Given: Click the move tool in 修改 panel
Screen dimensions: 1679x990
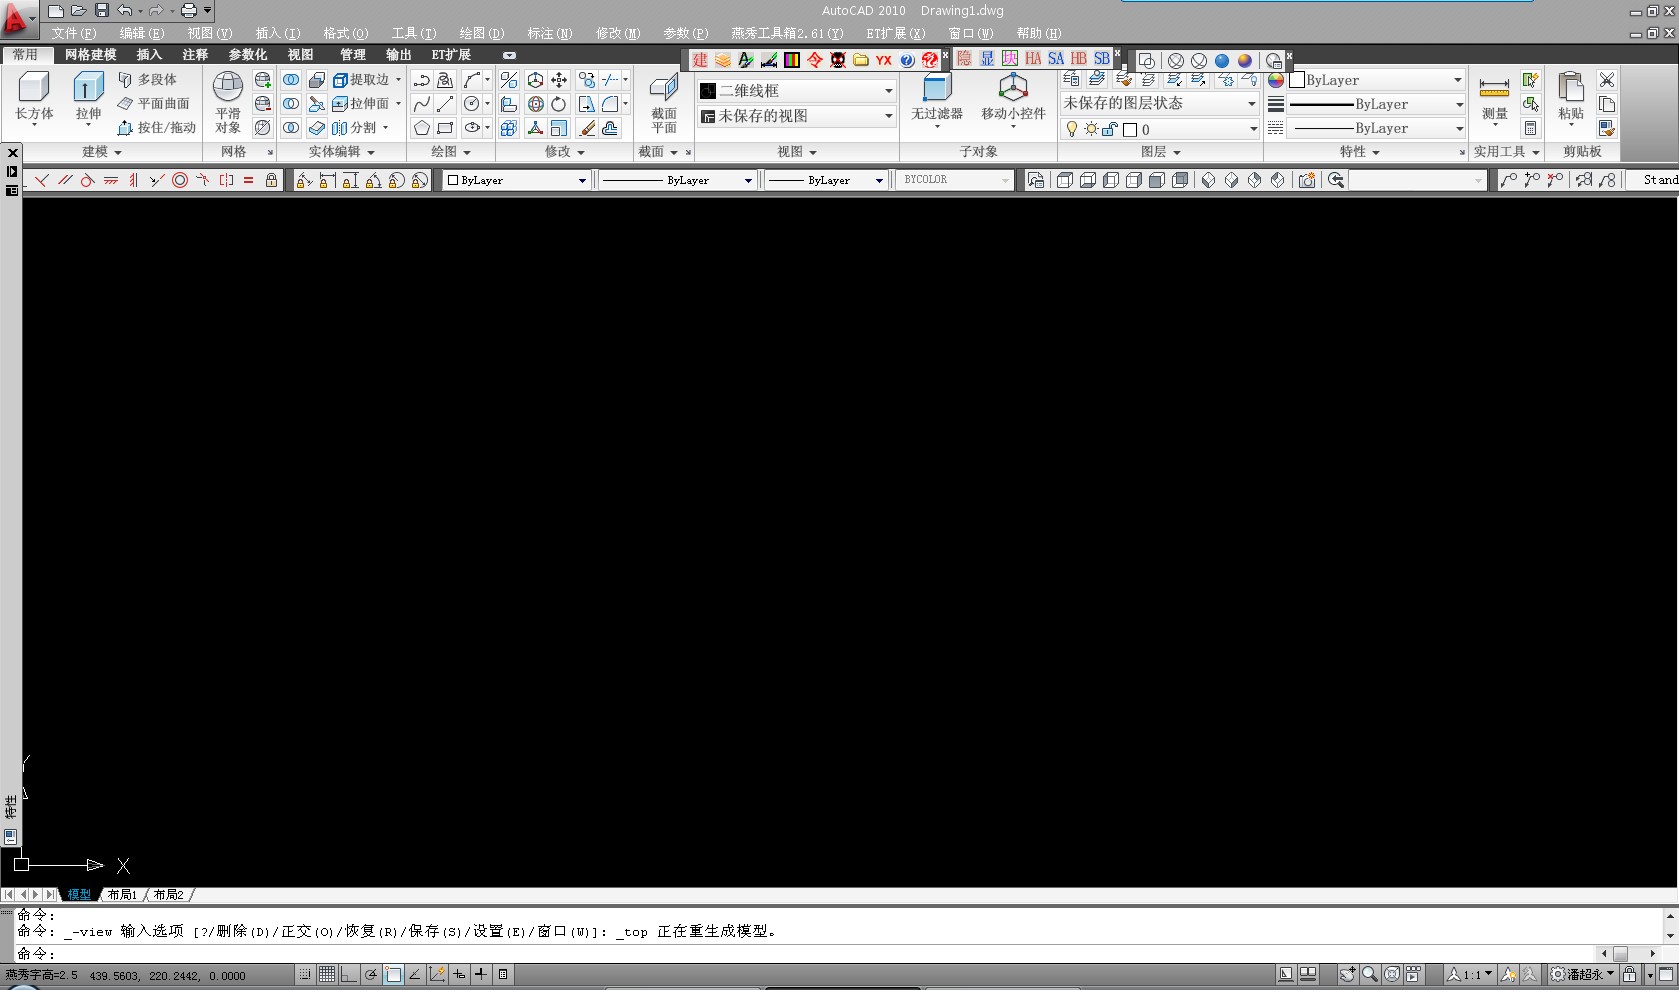Looking at the screenshot, I should click(x=559, y=80).
